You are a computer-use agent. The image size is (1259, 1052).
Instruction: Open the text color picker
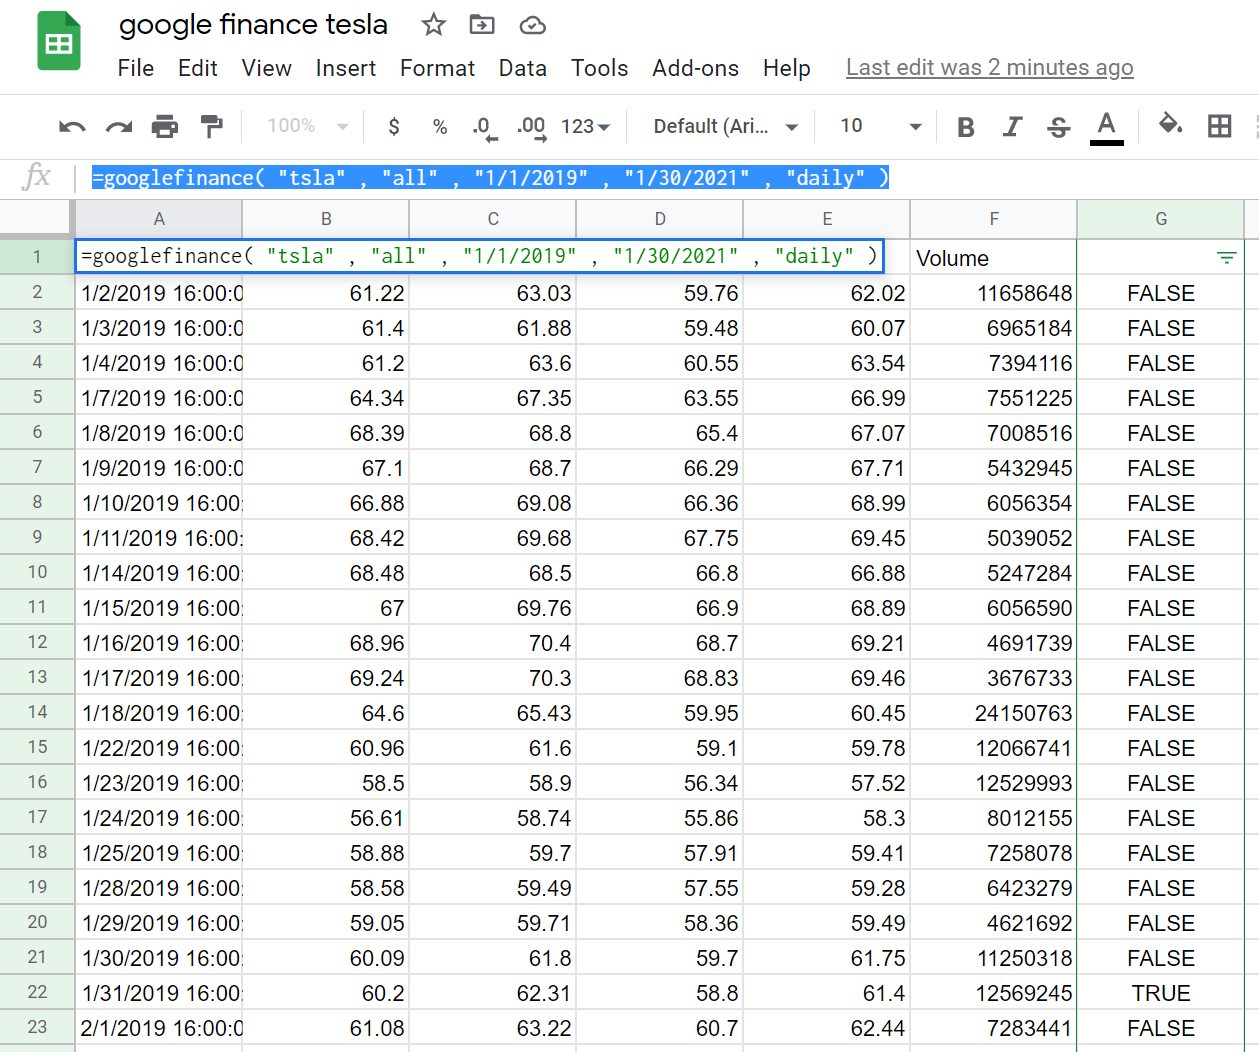coord(1106,127)
